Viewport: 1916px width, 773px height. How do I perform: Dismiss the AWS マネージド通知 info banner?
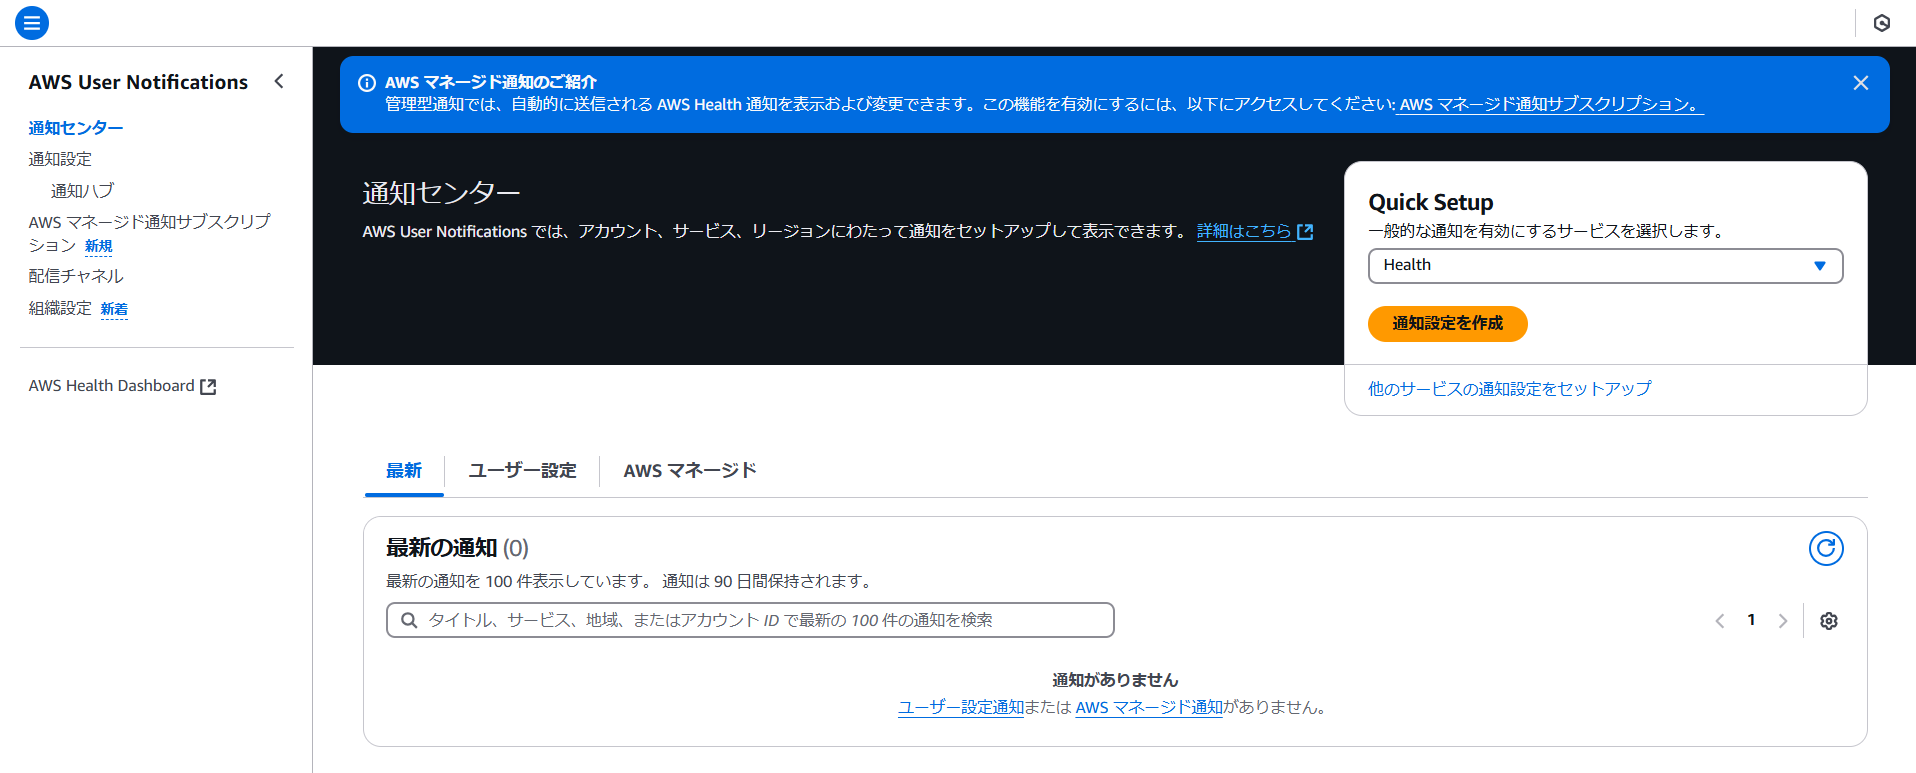1861,83
